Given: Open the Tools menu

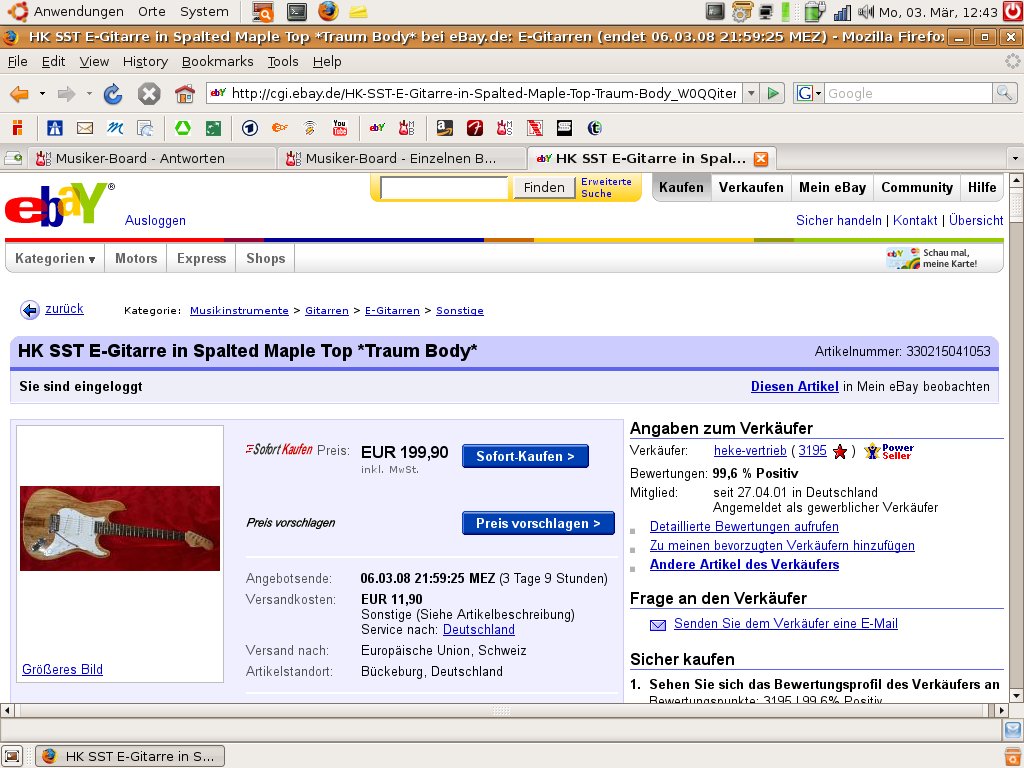Looking at the screenshot, I should [283, 61].
